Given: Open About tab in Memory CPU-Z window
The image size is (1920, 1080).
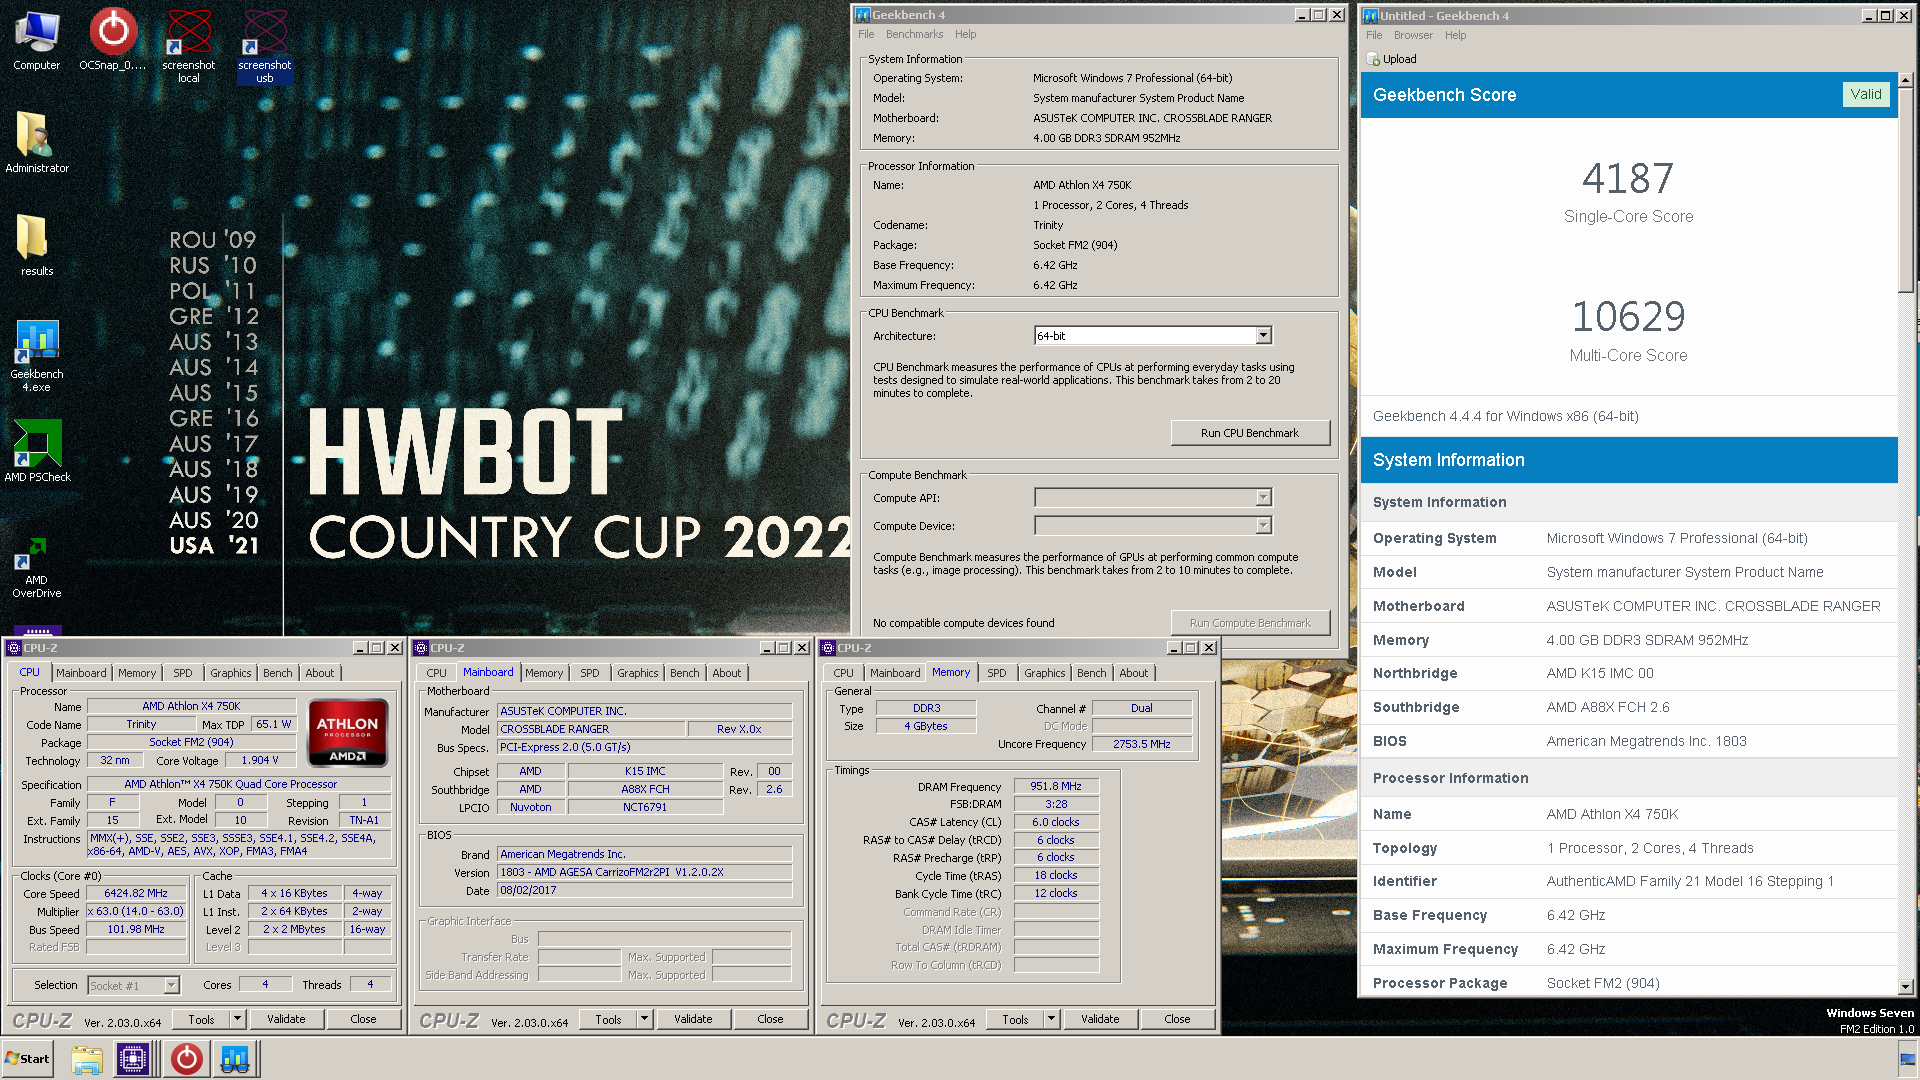Looking at the screenshot, I should pyautogui.click(x=1134, y=673).
